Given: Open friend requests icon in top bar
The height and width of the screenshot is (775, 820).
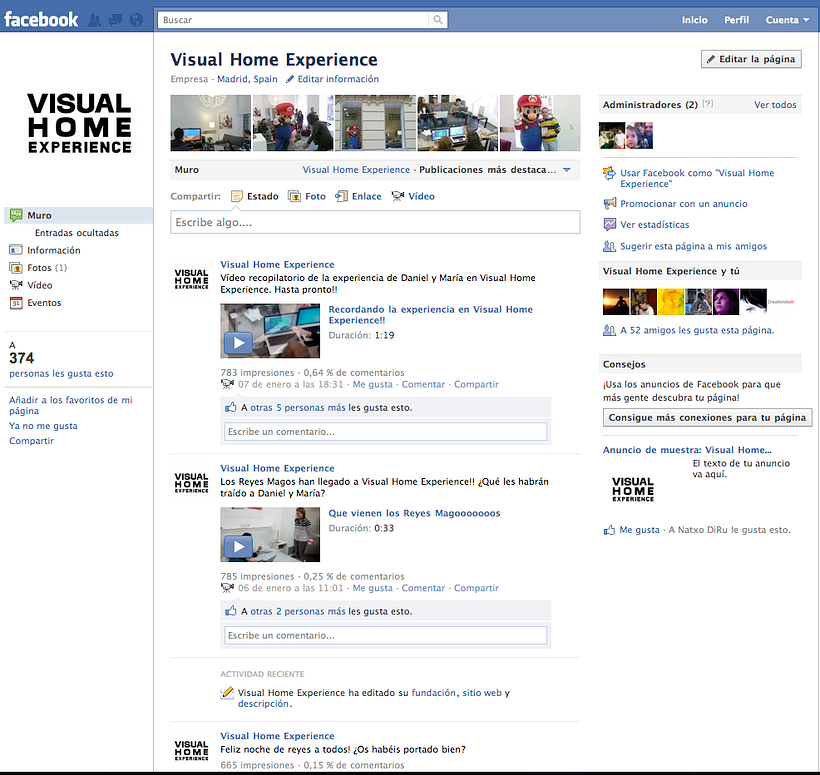Looking at the screenshot, I should tap(95, 20).
